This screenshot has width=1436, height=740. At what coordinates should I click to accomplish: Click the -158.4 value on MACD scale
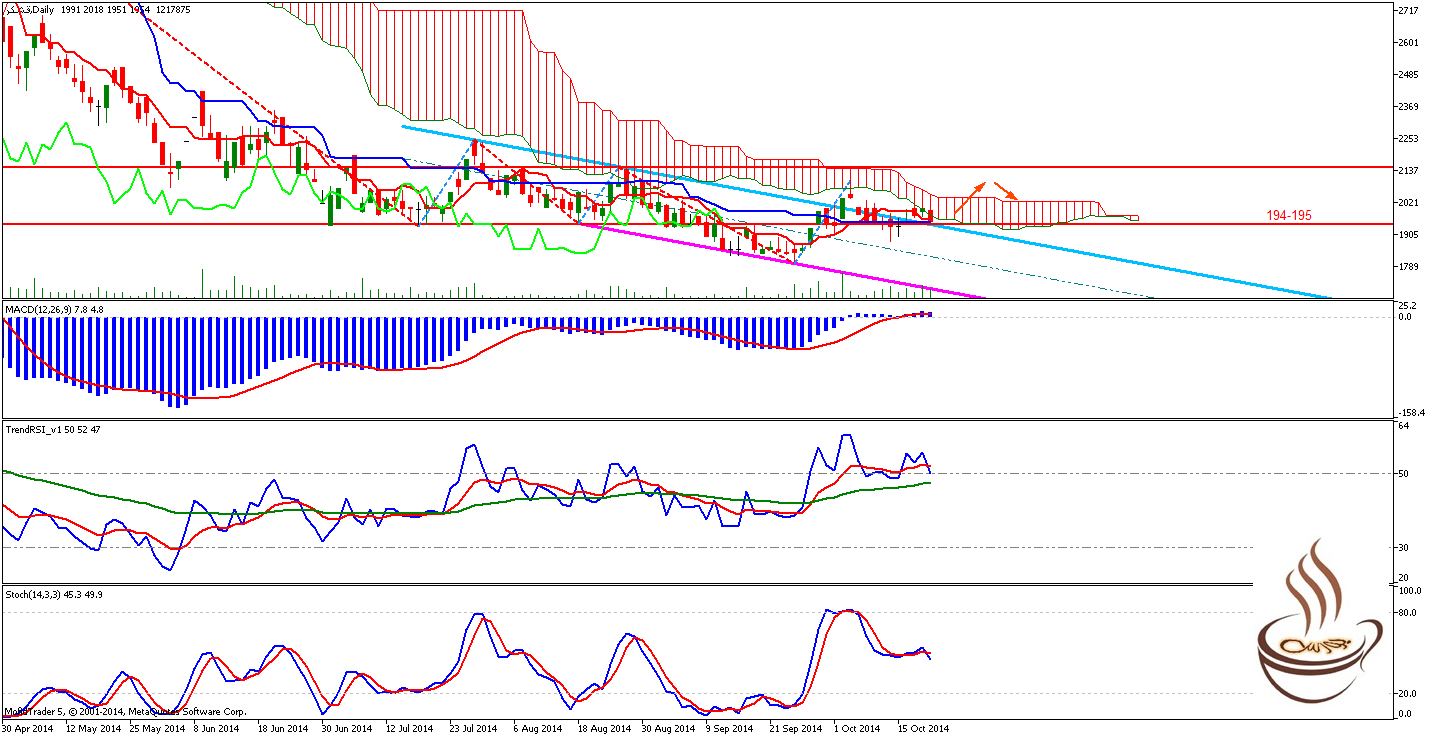point(1412,412)
